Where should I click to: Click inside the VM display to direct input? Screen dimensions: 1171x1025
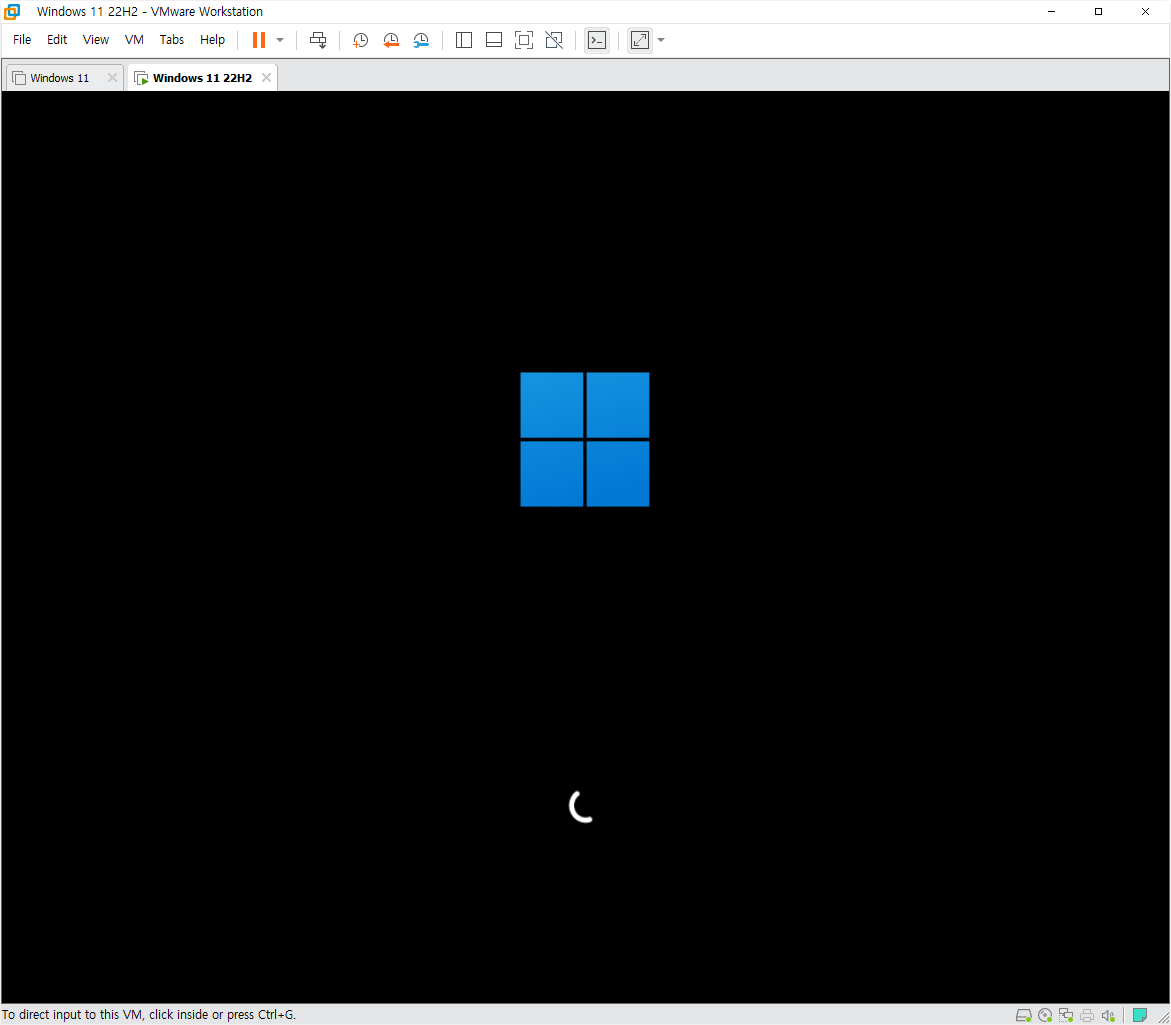click(x=585, y=547)
